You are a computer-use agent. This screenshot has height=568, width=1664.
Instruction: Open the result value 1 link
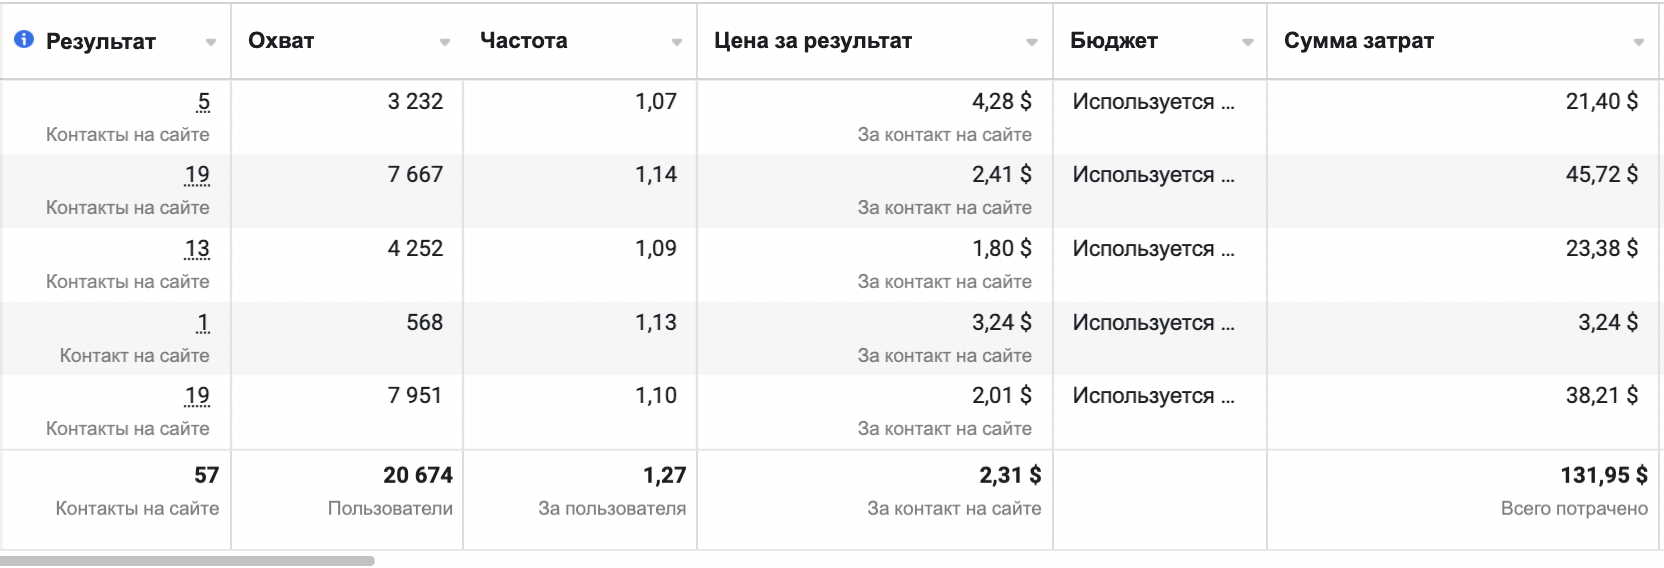pyautogui.click(x=204, y=323)
